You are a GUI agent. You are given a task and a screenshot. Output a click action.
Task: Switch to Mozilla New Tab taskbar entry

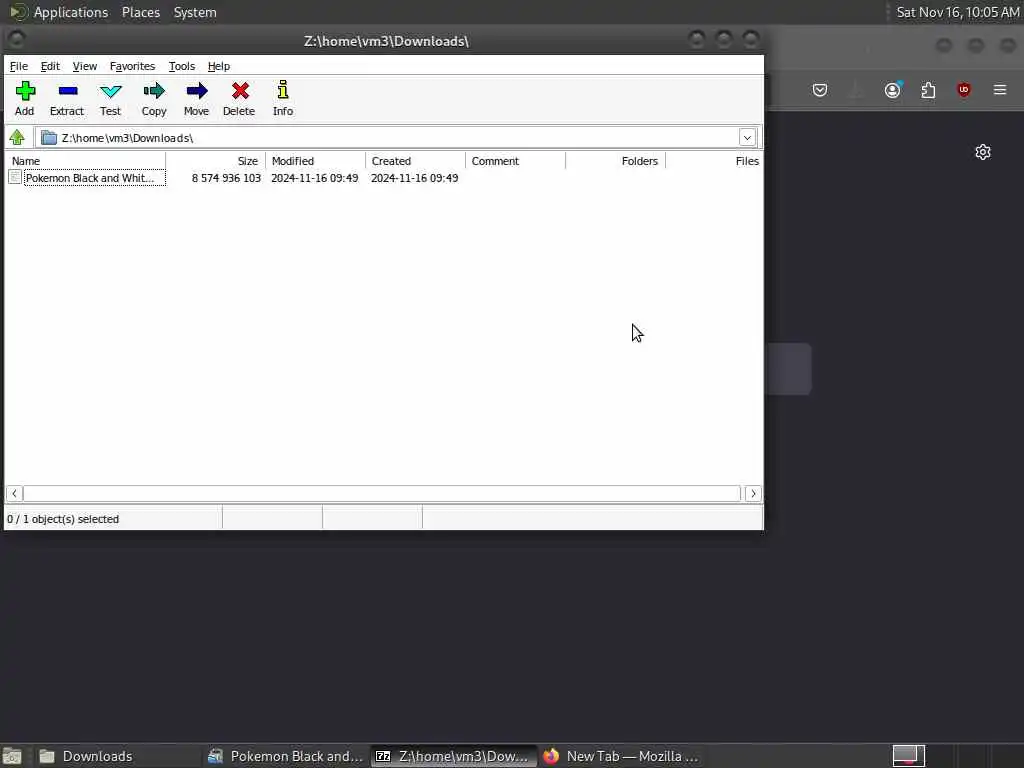(x=621, y=756)
